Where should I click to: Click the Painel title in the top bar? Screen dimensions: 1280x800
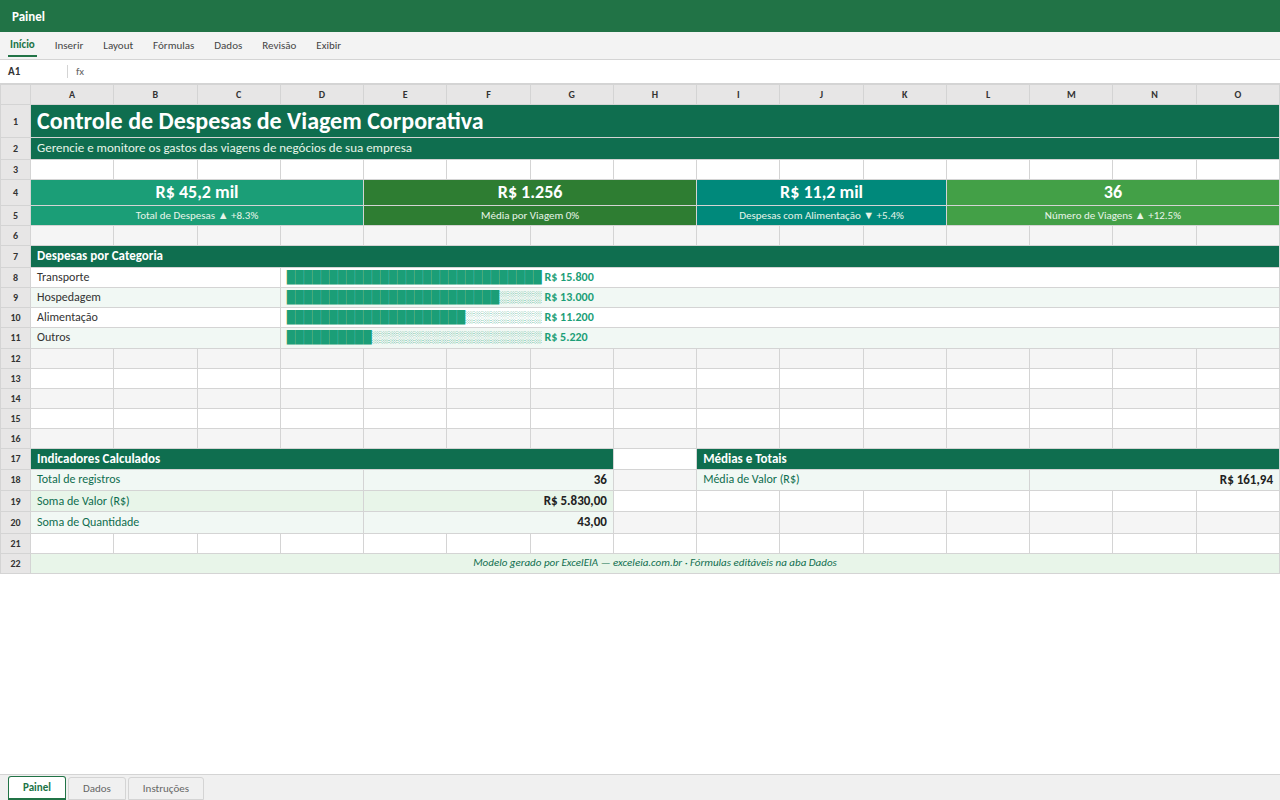coord(28,16)
